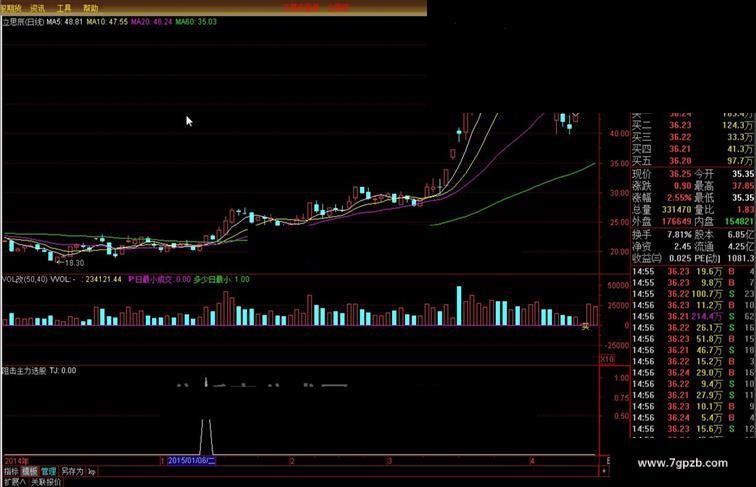756x487 pixels.
Task: Click the 外盘 176649 value
Action: 676,222
